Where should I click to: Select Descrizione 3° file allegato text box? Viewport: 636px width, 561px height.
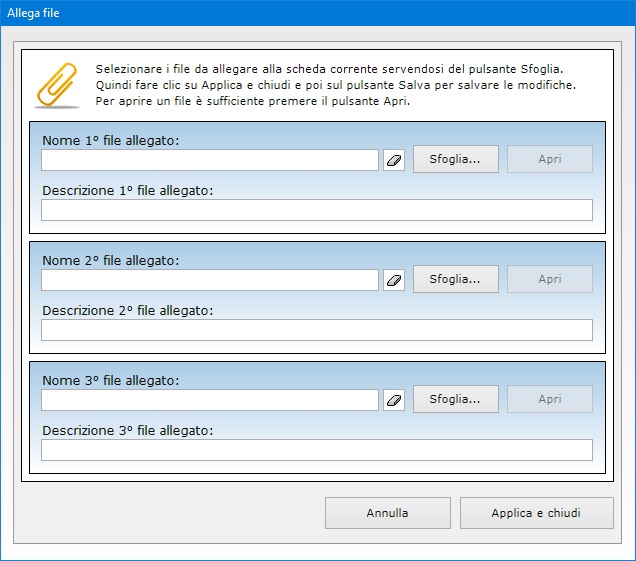pos(316,450)
